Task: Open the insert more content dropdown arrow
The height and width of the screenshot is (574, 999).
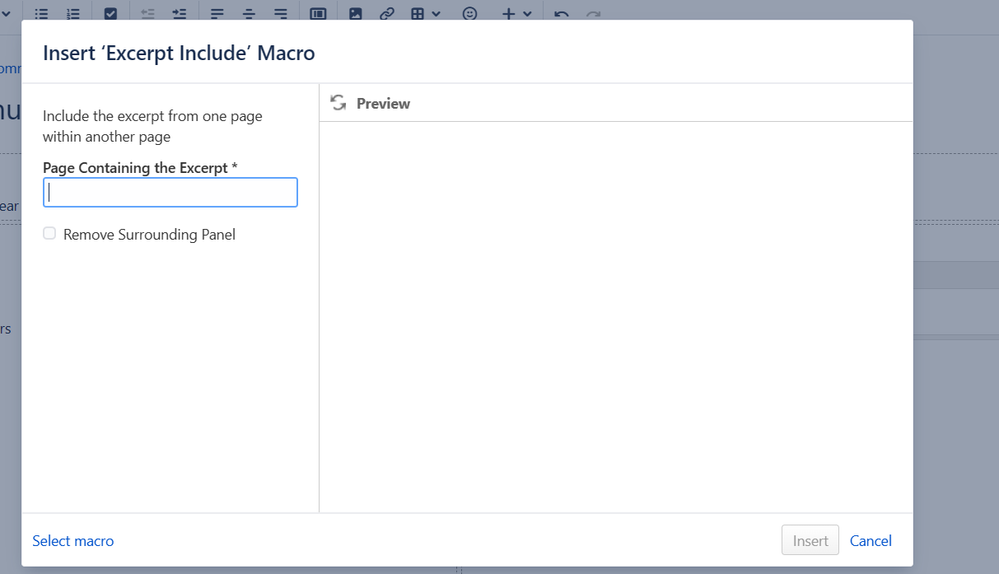Action: click(528, 13)
